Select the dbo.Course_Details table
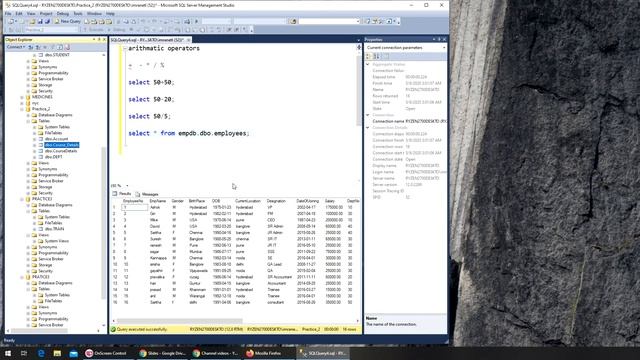640x360 pixels. click(62, 145)
